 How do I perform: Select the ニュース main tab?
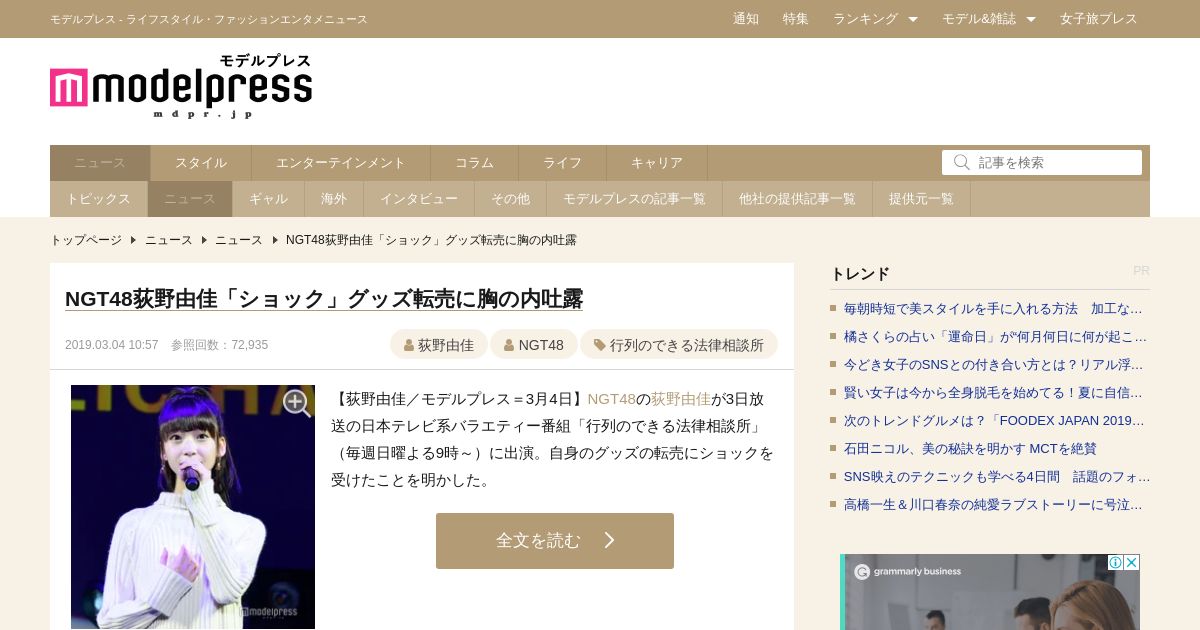(x=100, y=163)
